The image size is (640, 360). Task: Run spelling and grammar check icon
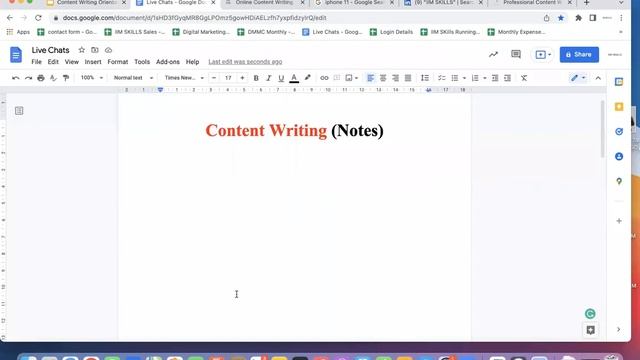point(53,78)
